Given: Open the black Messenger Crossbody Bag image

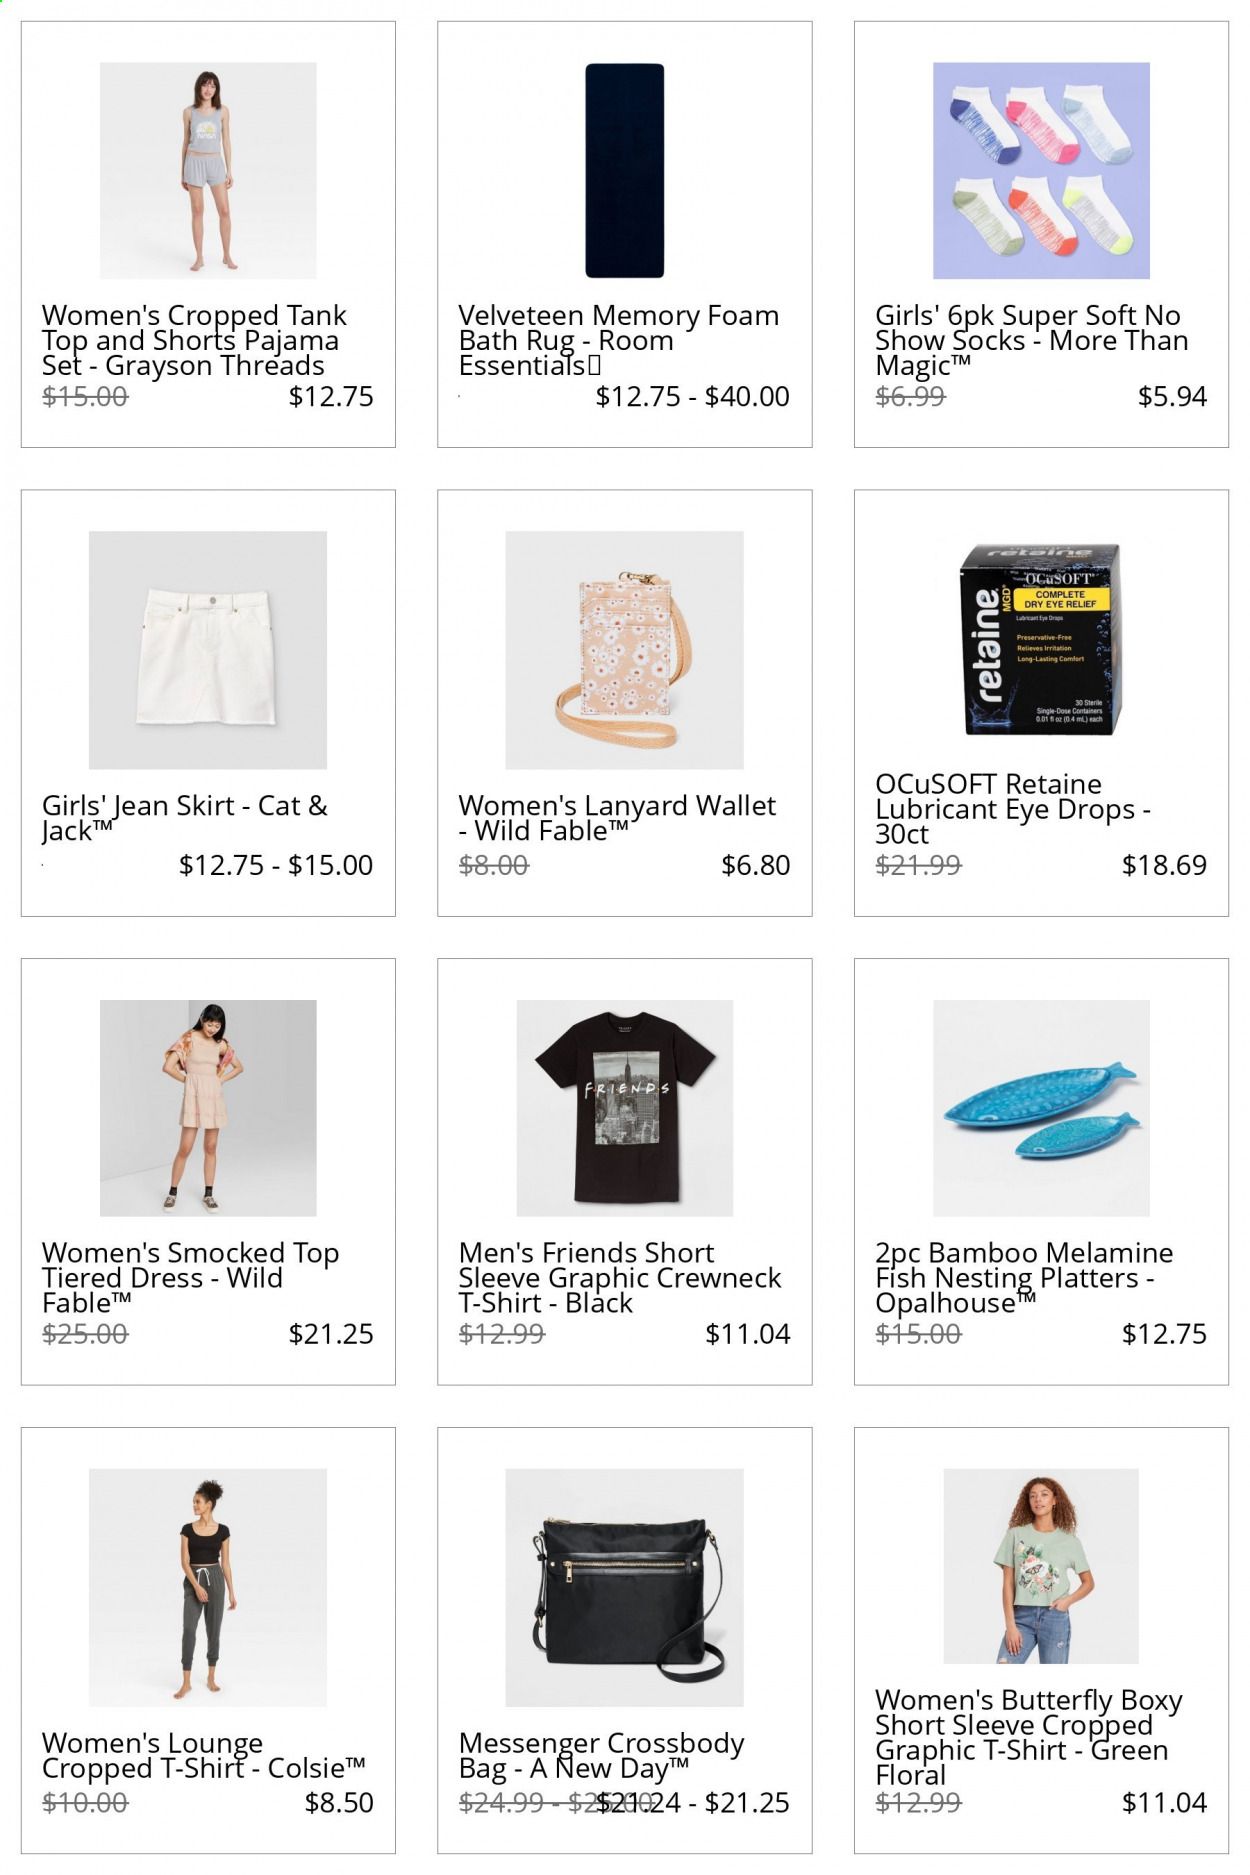Looking at the screenshot, I should (625, 1587).
